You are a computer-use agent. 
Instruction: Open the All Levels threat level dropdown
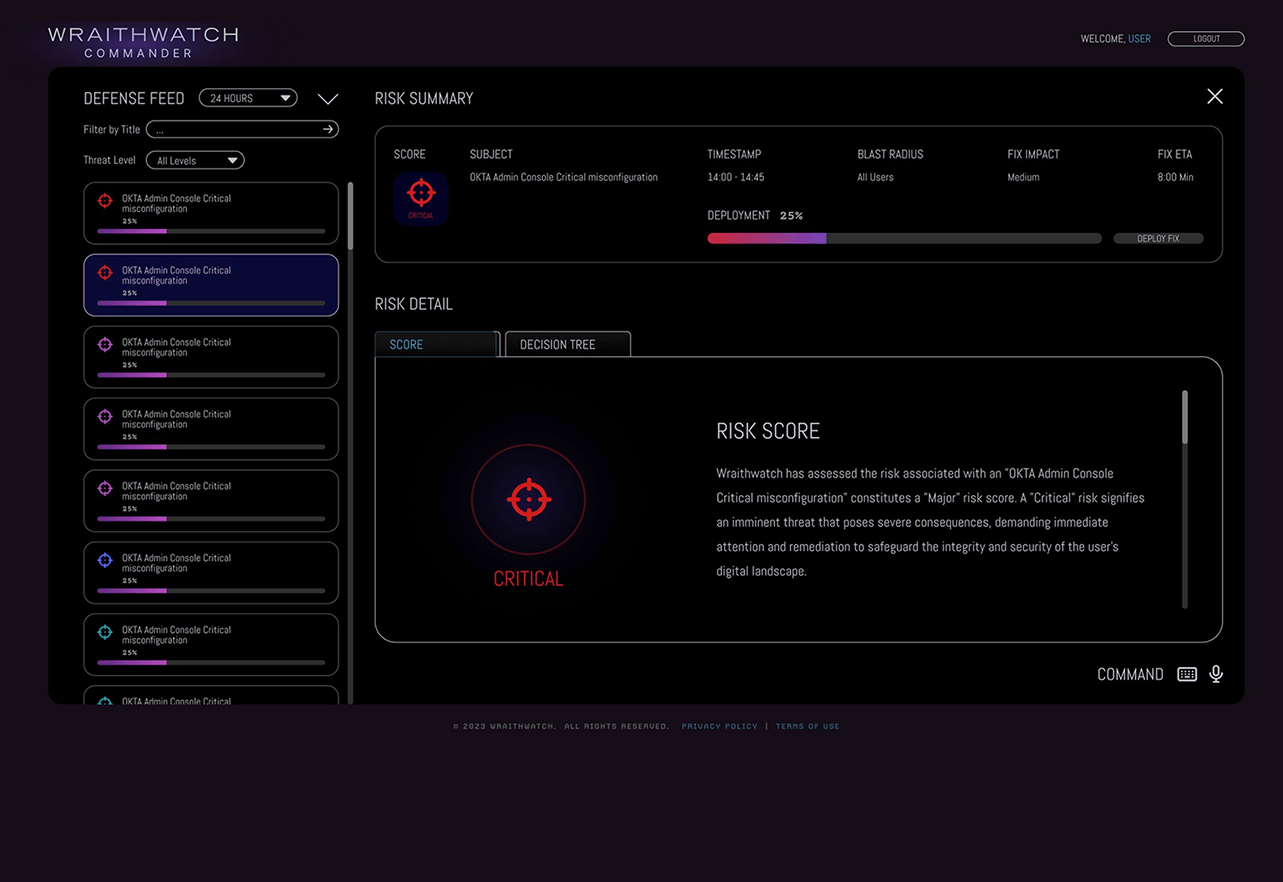click(x=195, y=160)
